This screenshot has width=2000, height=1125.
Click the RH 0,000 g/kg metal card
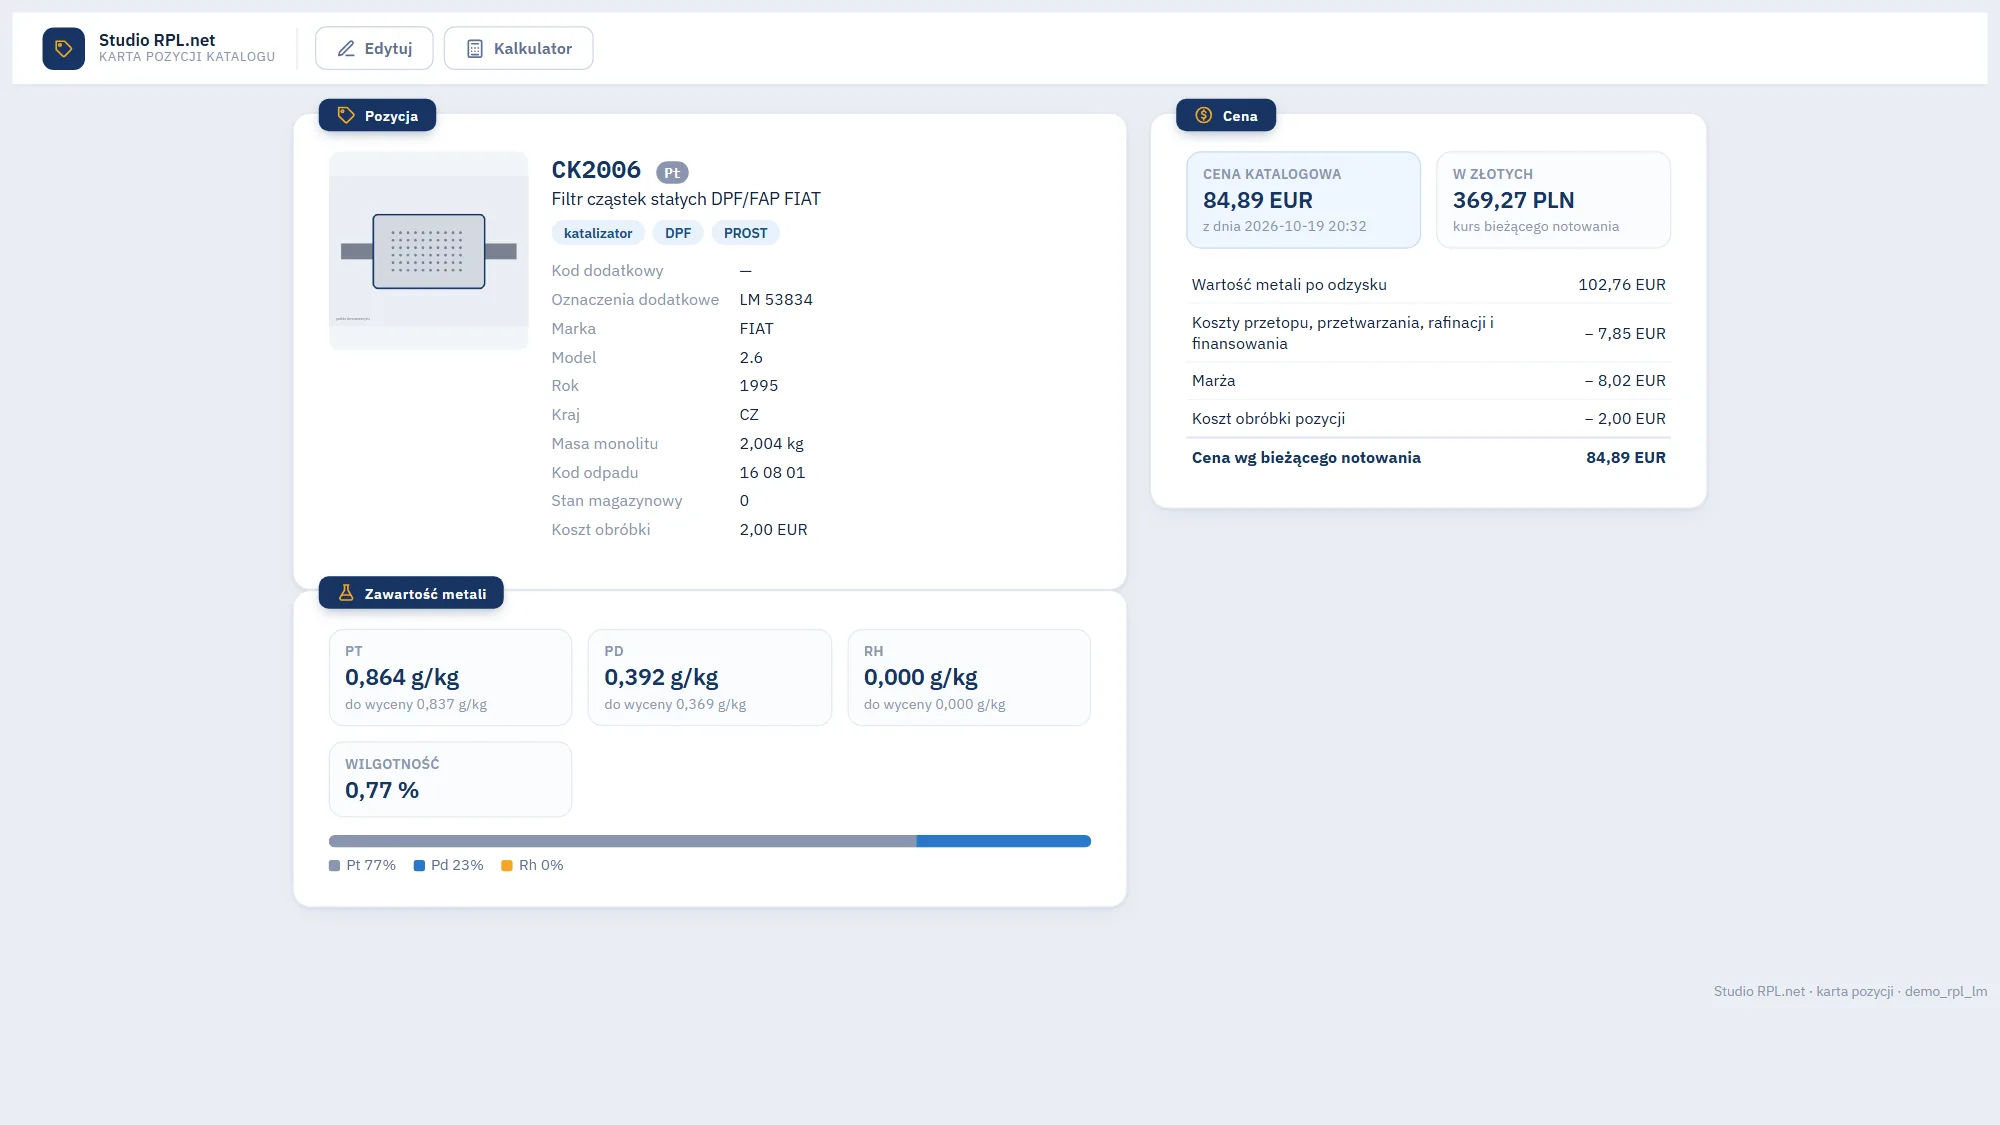pos(969,677)
